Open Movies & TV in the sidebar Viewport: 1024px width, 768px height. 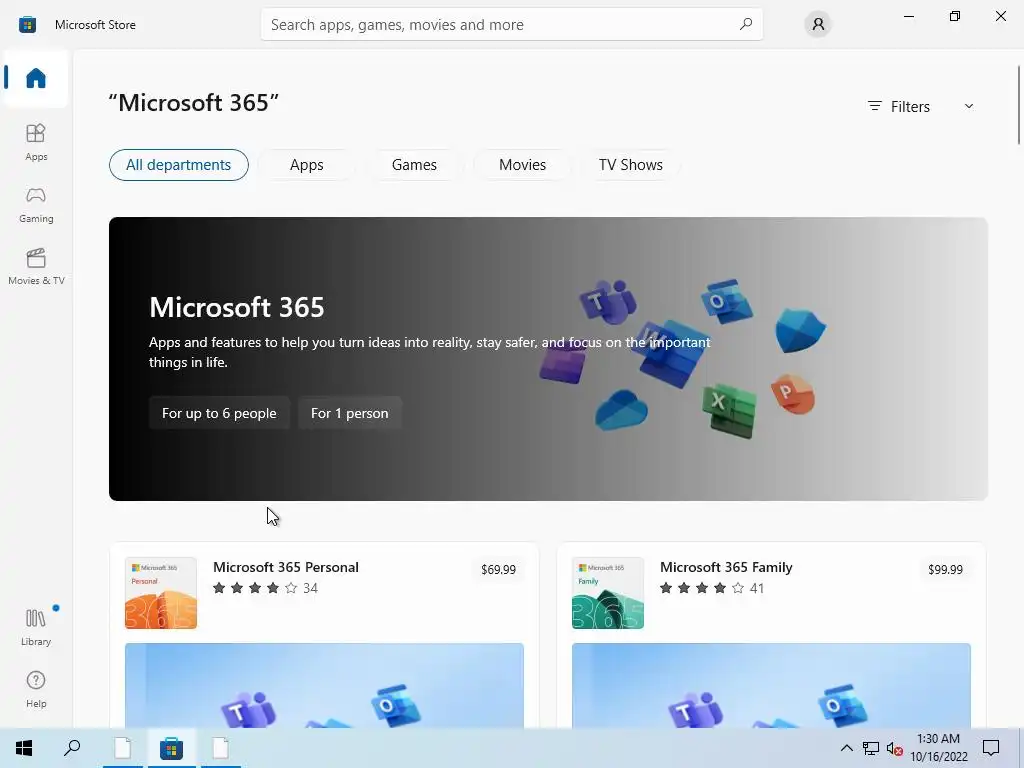pyautogui.click(x=36, y=266)
